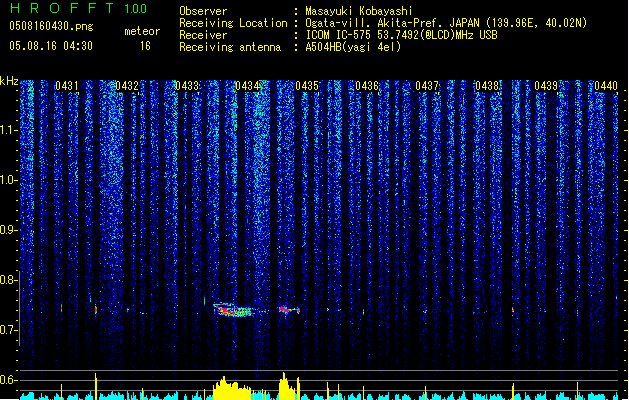Click the meteor count value 16
Screen dimensions: 629x400
pyautogui.click(x=145, y=46)
